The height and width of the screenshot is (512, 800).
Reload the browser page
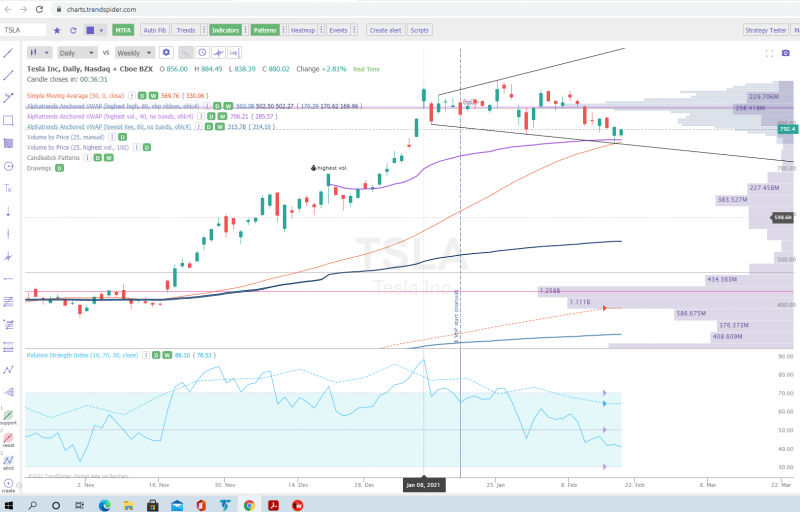[39, 9]
